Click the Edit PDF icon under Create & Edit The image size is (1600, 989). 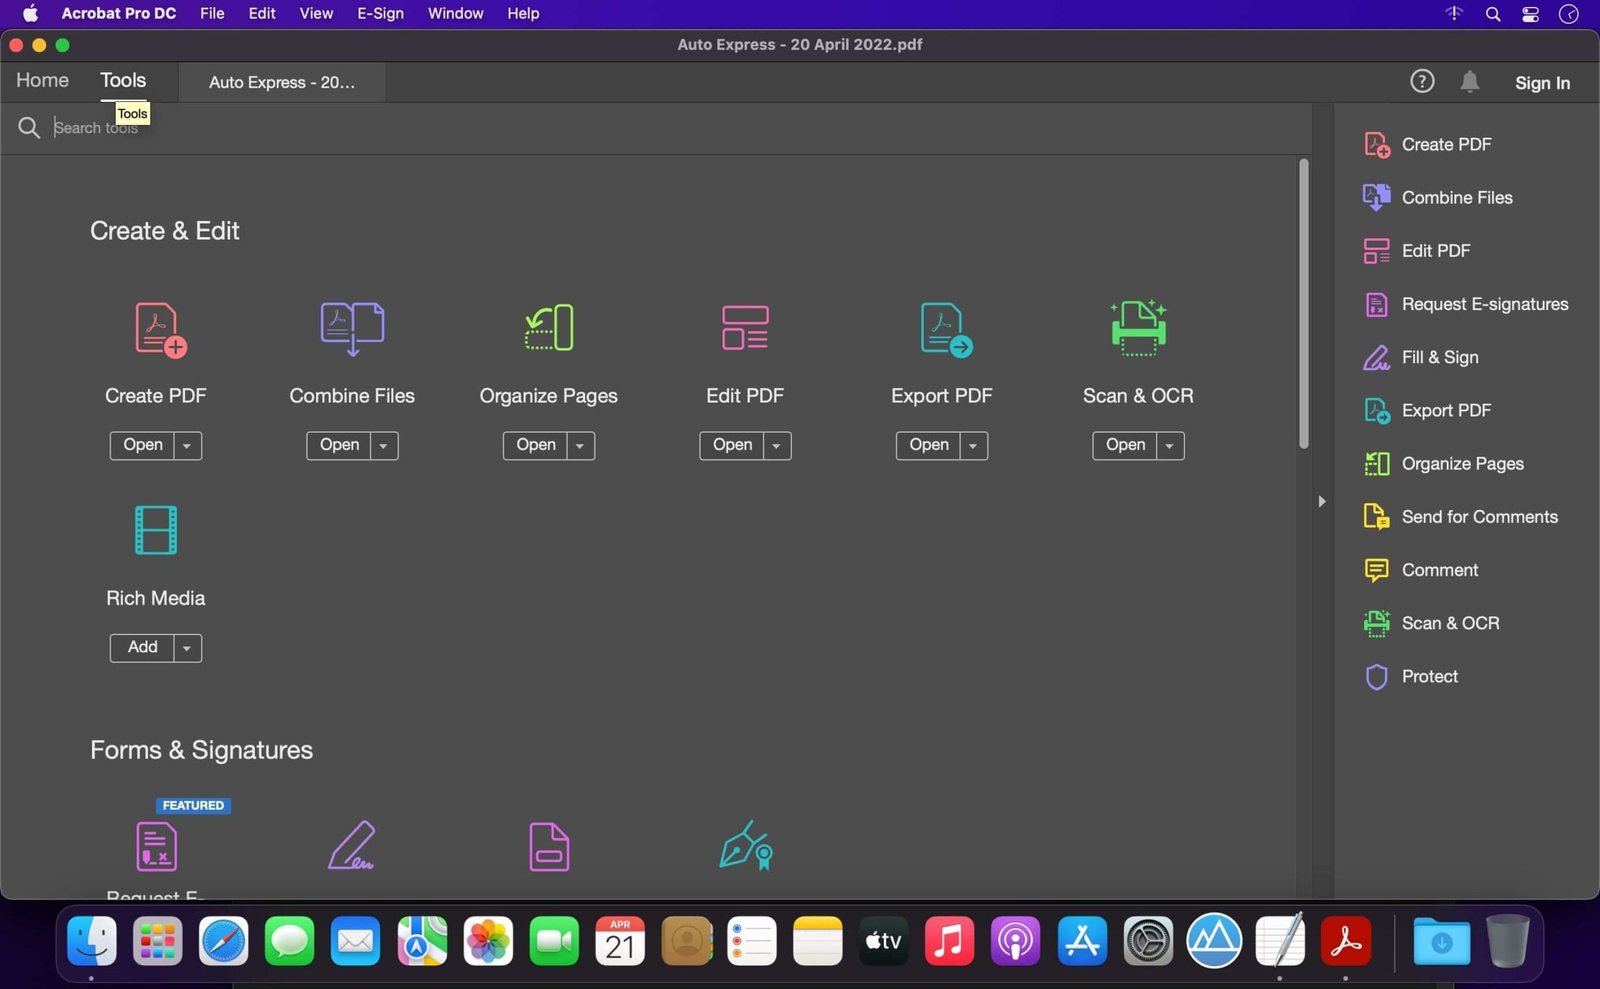click(744, 328)
